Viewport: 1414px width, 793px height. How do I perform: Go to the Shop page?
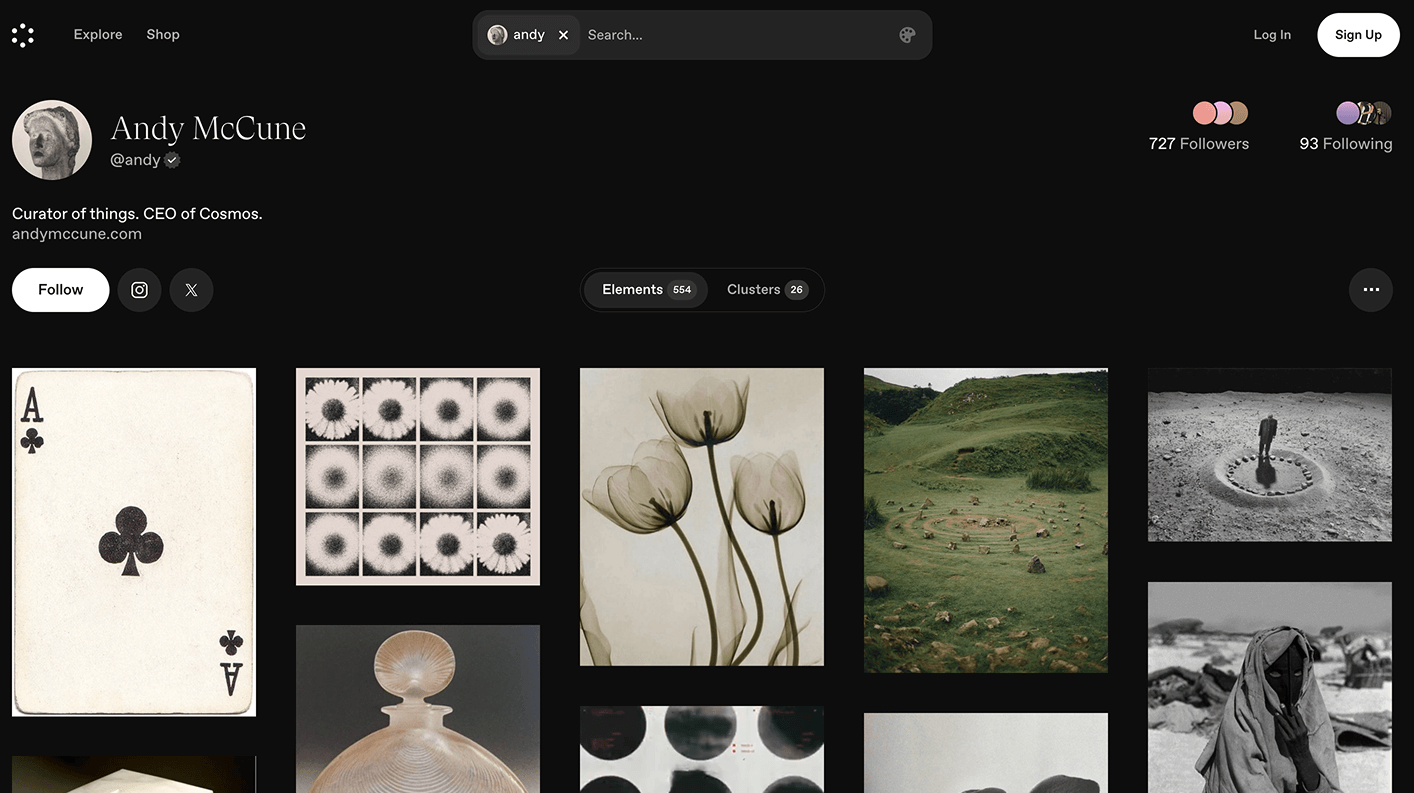[x=163, y=35]
